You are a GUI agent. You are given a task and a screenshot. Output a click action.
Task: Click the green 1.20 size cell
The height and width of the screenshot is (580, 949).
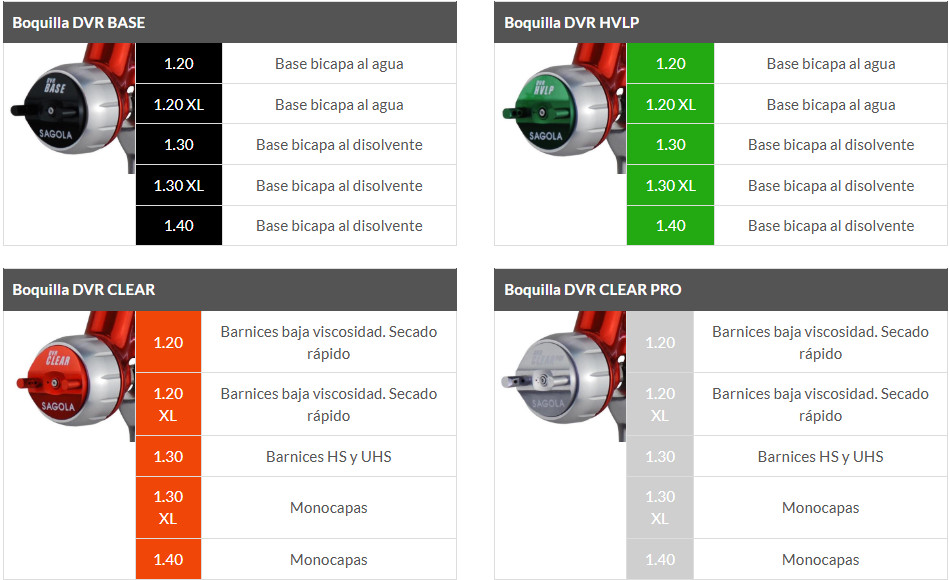coord(671,64)
